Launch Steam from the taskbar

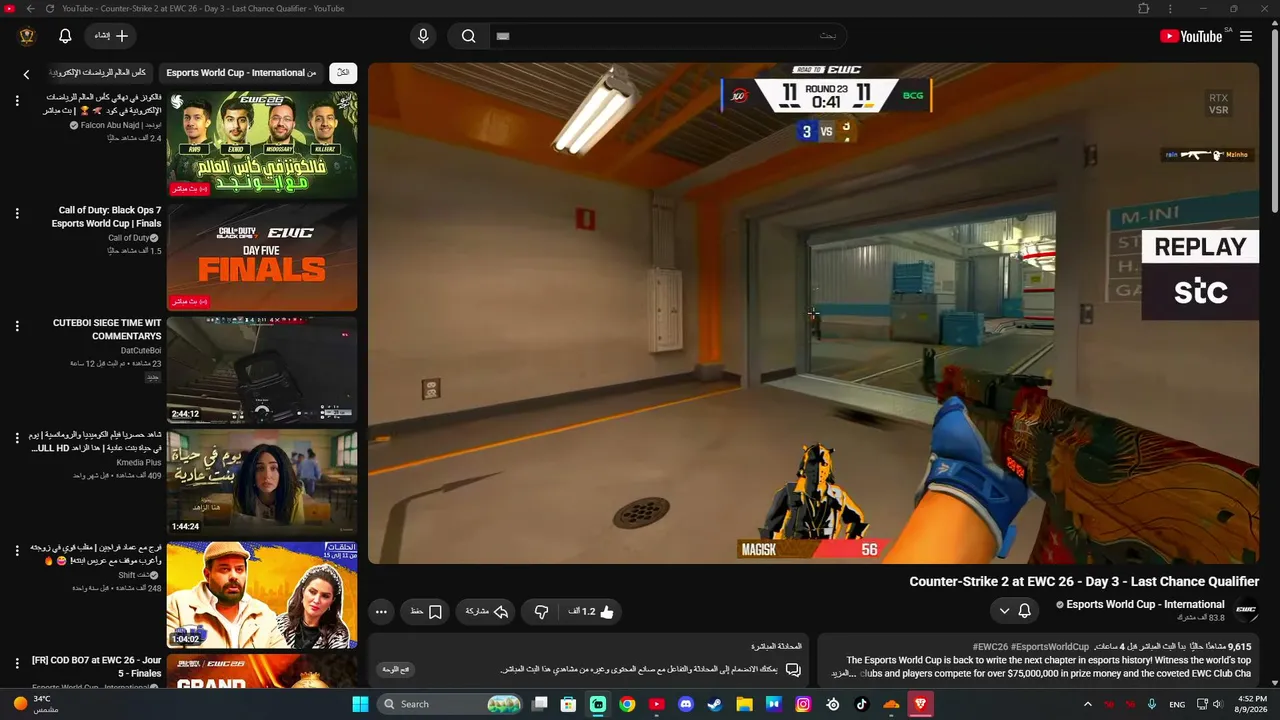point(715,704)
